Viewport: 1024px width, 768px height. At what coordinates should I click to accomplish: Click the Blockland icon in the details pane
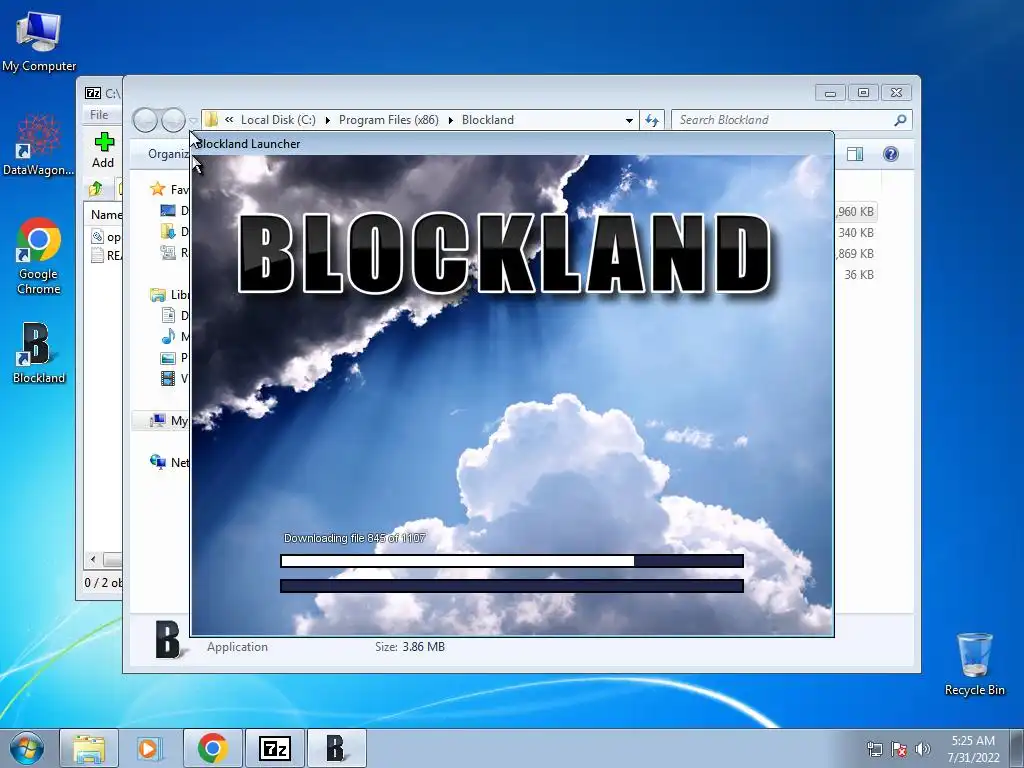pos(169,639)
